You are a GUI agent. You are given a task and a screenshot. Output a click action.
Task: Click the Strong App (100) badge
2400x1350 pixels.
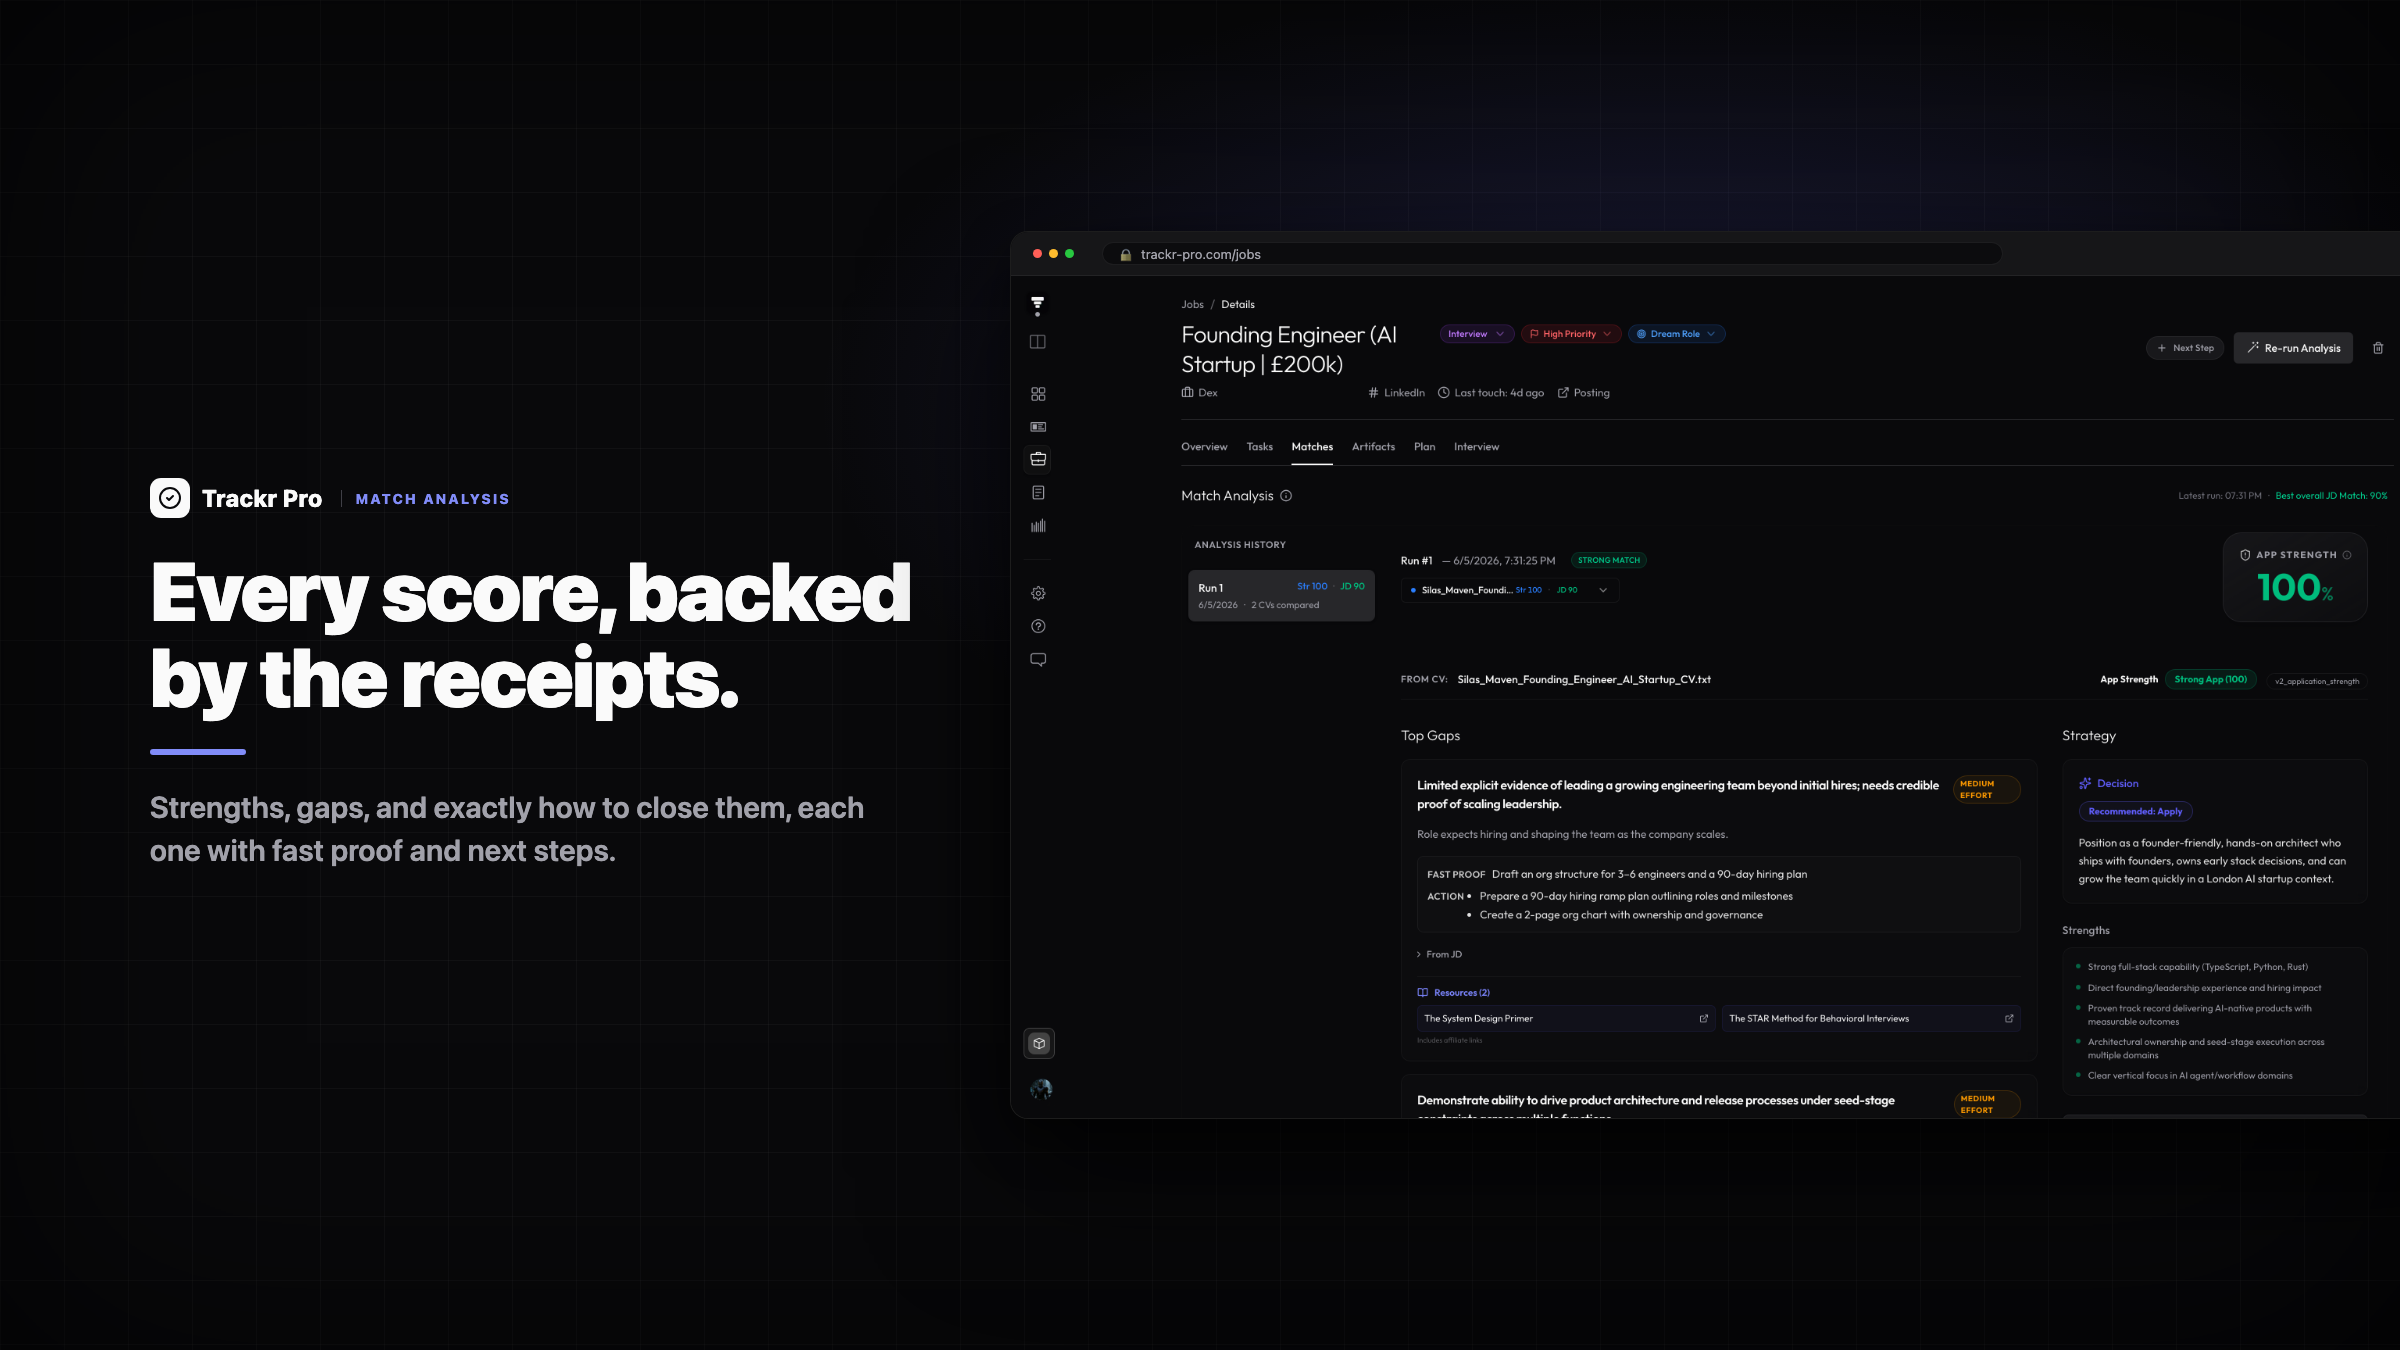click(x=2210, y=680)
